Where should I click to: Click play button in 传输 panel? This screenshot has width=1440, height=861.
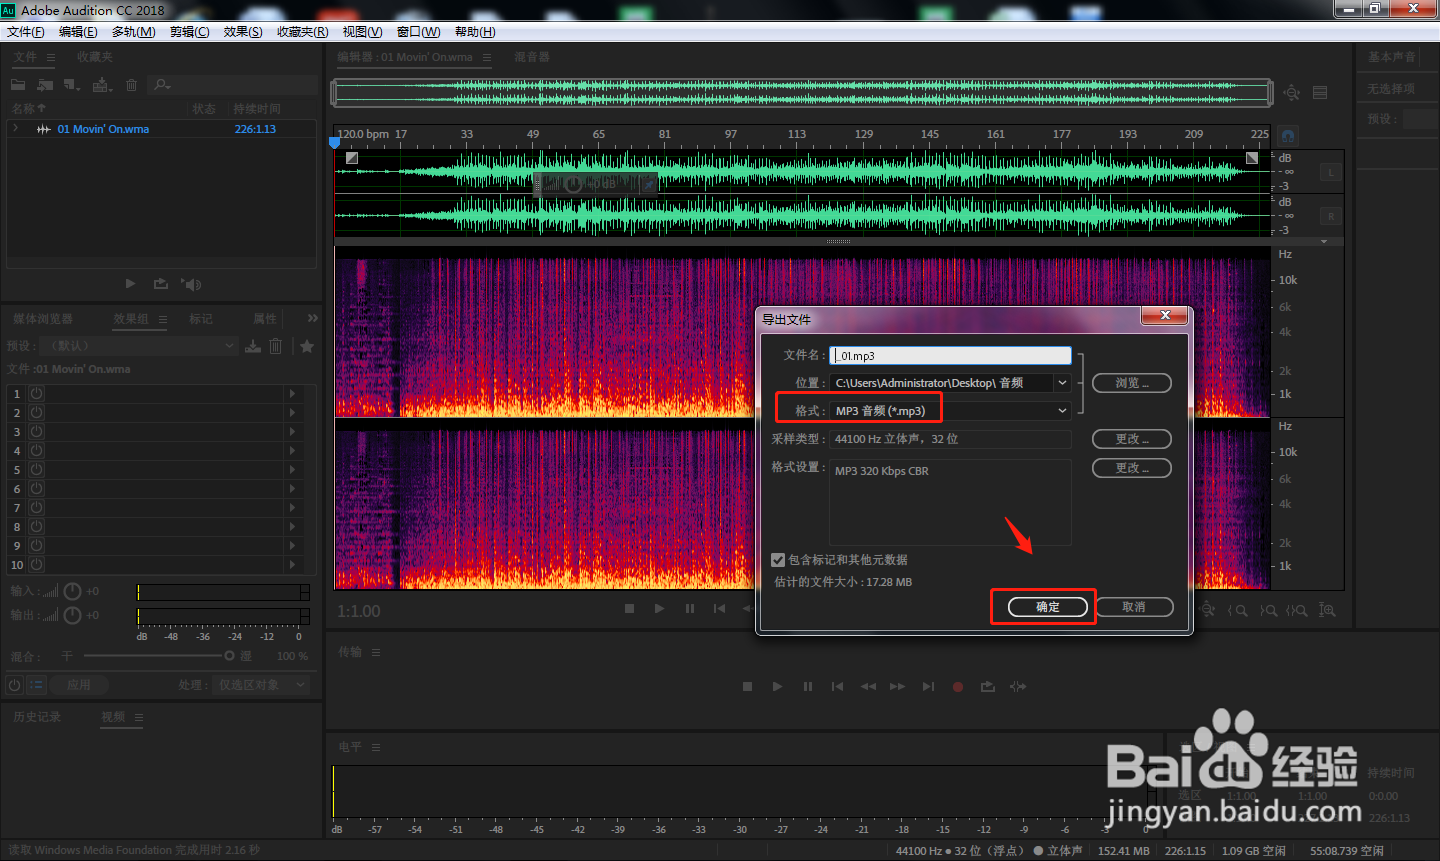777,686
